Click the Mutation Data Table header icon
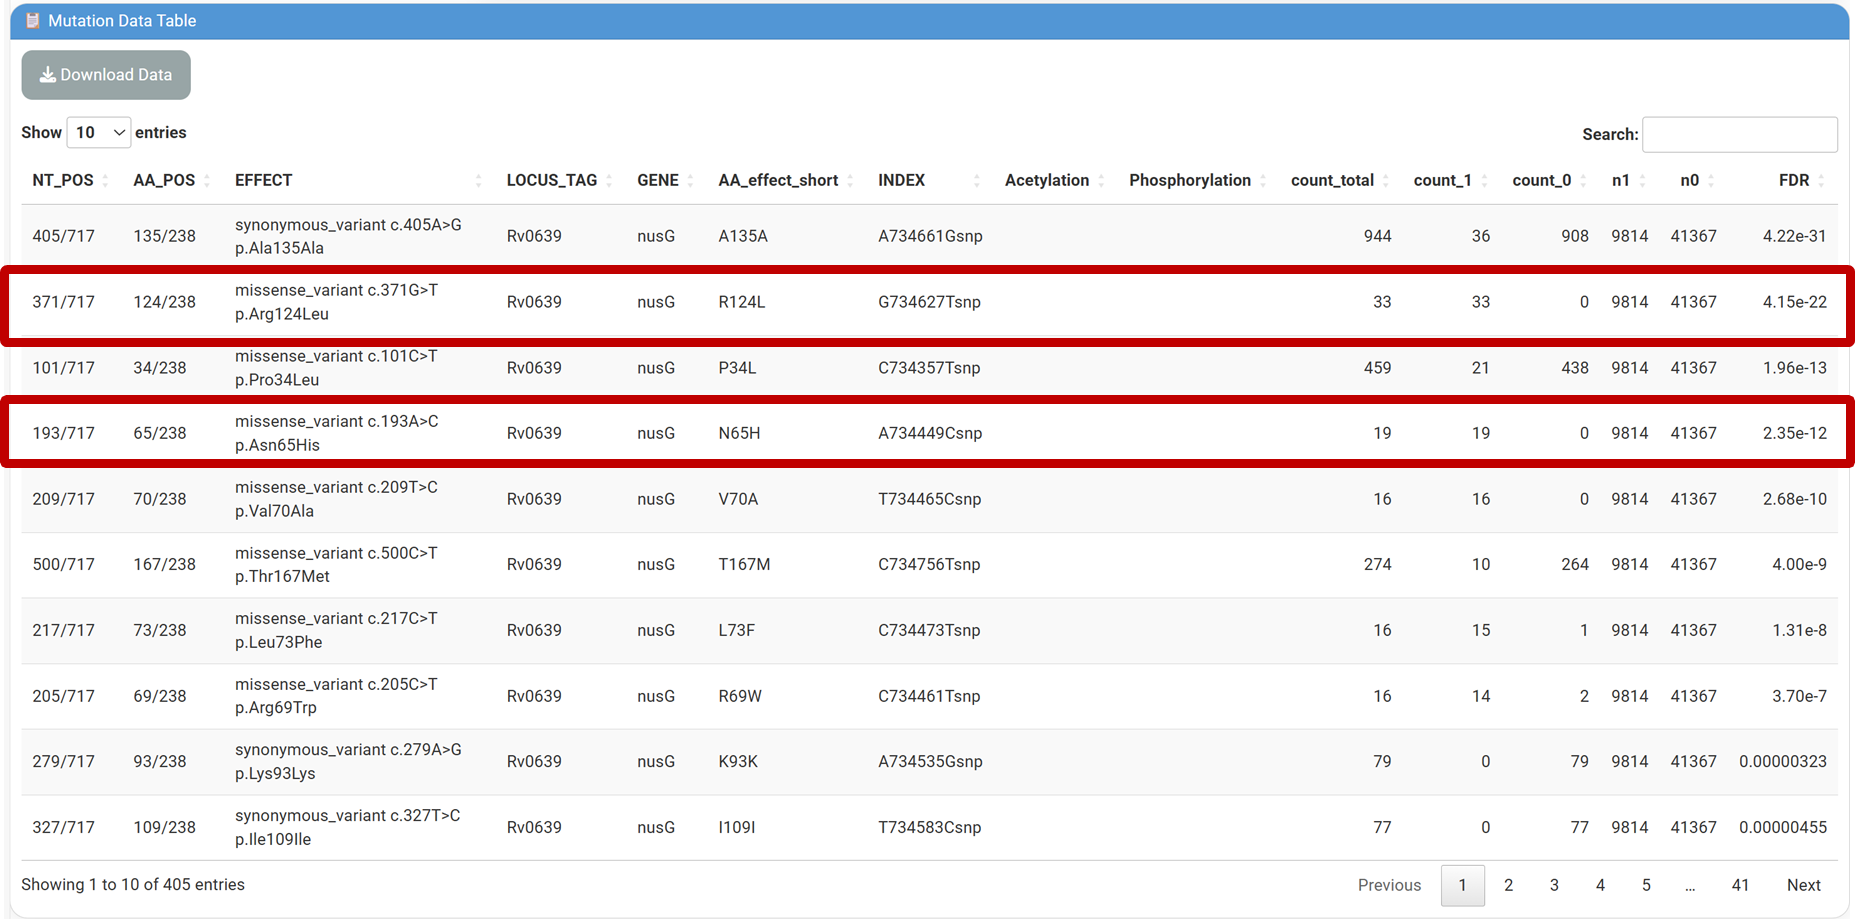Viewport: 1855px width, 919px height. click(x=33, y=21)
